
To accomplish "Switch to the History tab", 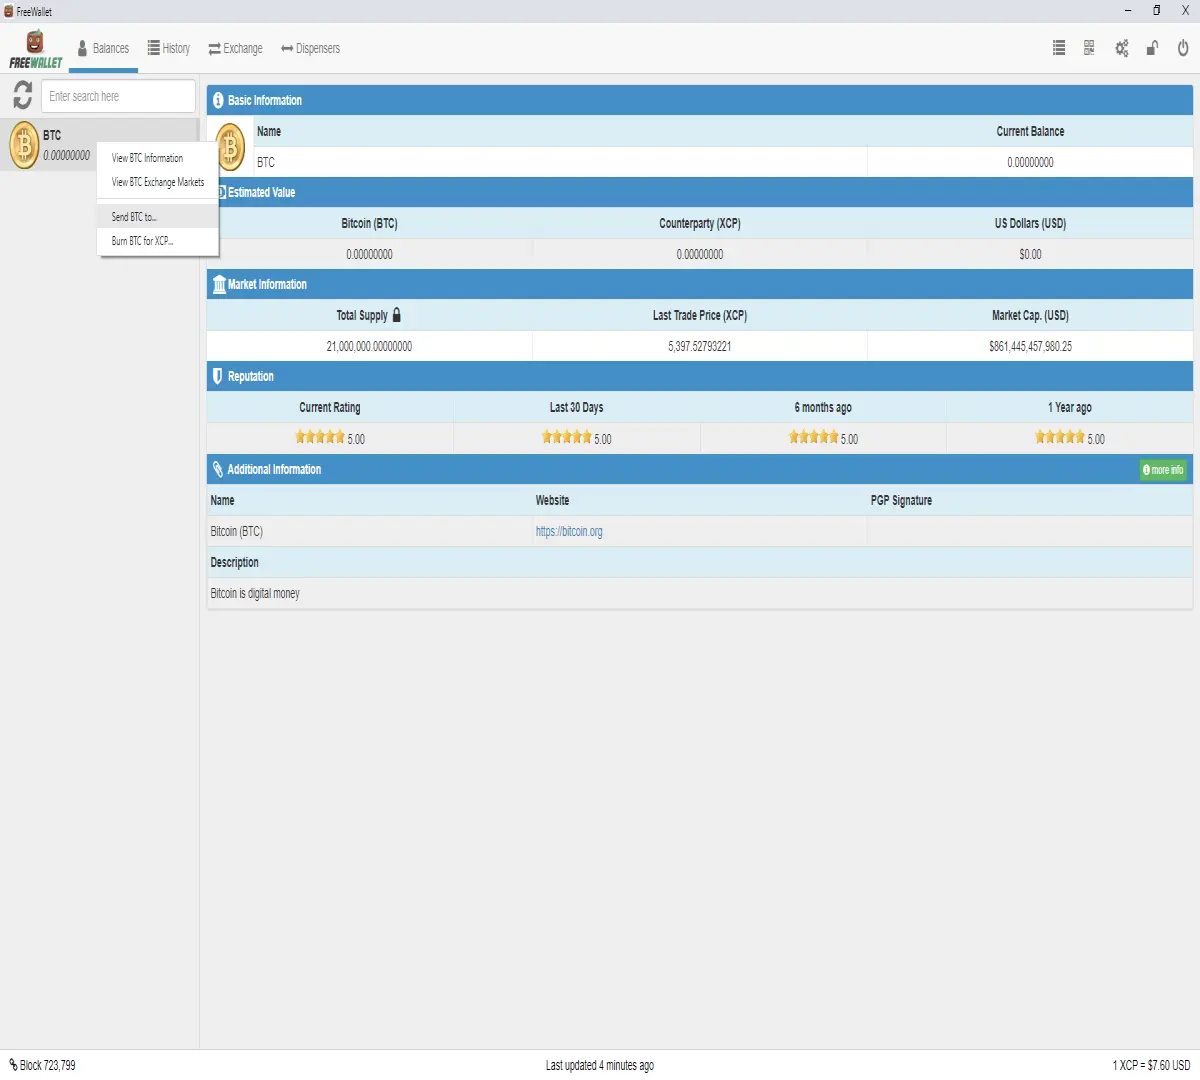I will pyautogui.click(x=169, y=48).
